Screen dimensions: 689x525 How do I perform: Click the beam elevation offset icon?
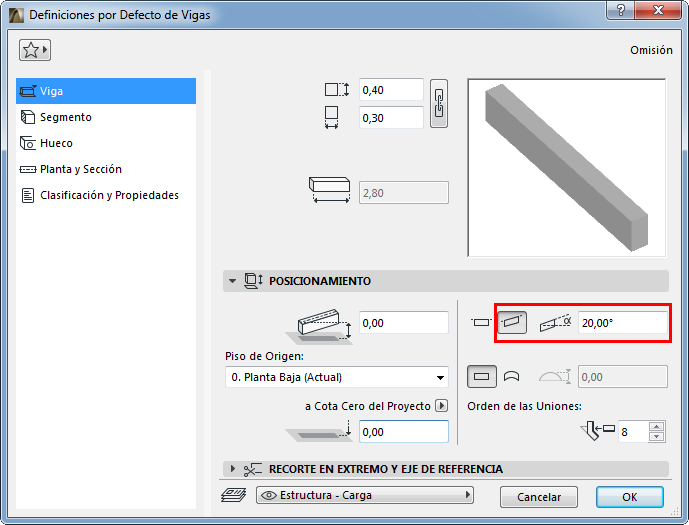click(x=319, y=327)
